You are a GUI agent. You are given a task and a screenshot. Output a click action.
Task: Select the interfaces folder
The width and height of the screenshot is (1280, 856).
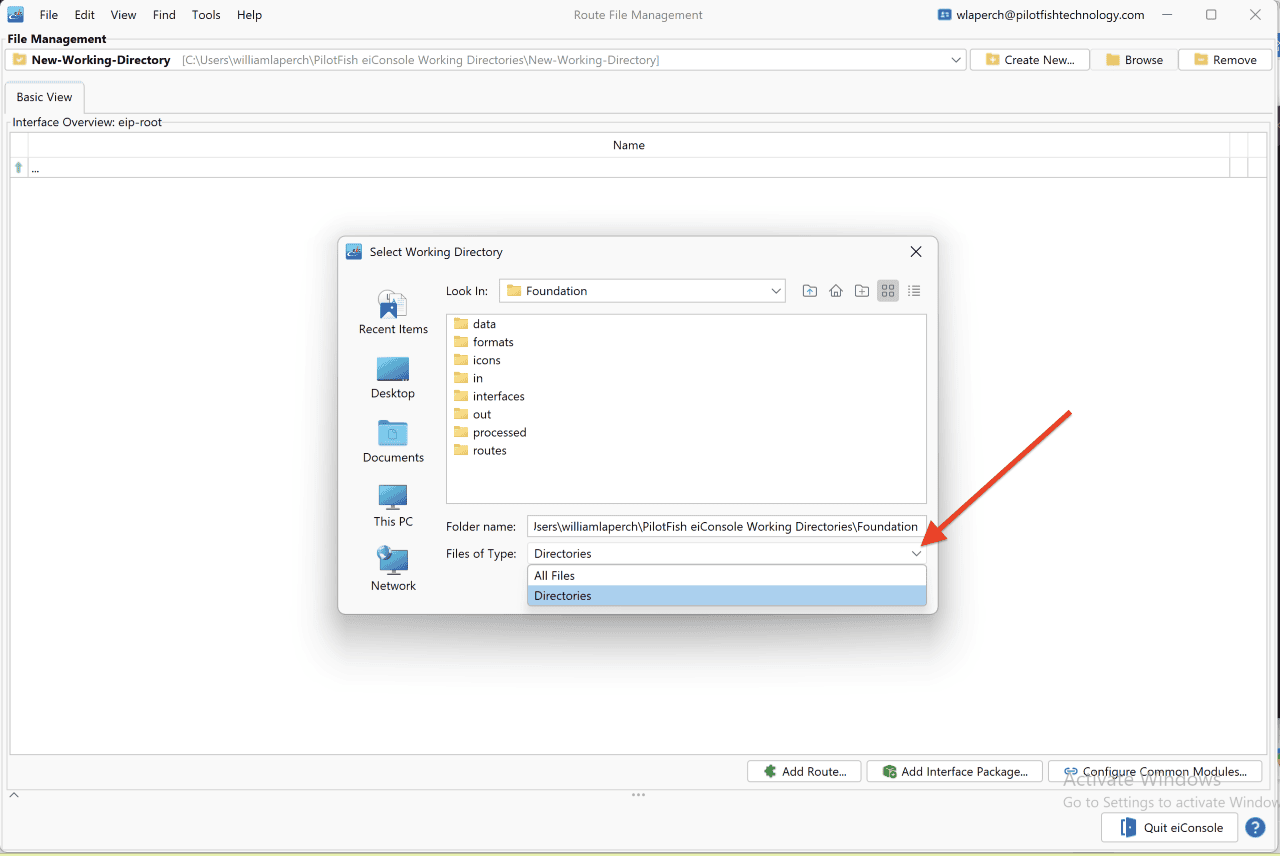pos(489,396)
